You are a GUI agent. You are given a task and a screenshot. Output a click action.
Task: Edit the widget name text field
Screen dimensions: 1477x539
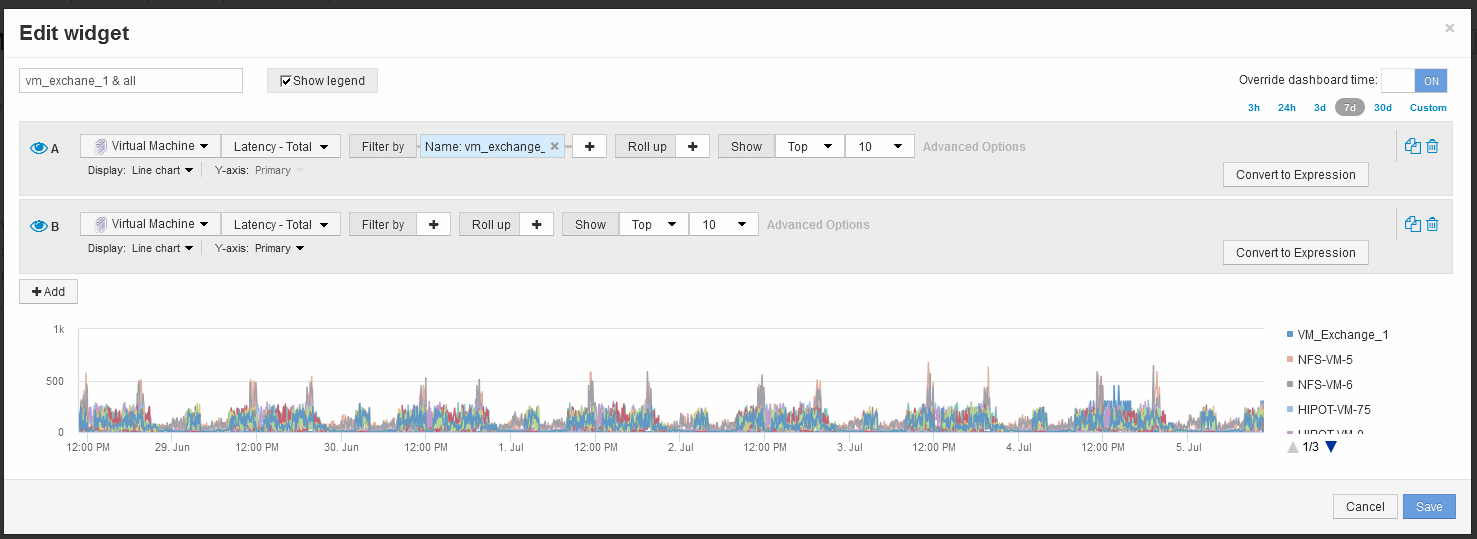131,80
